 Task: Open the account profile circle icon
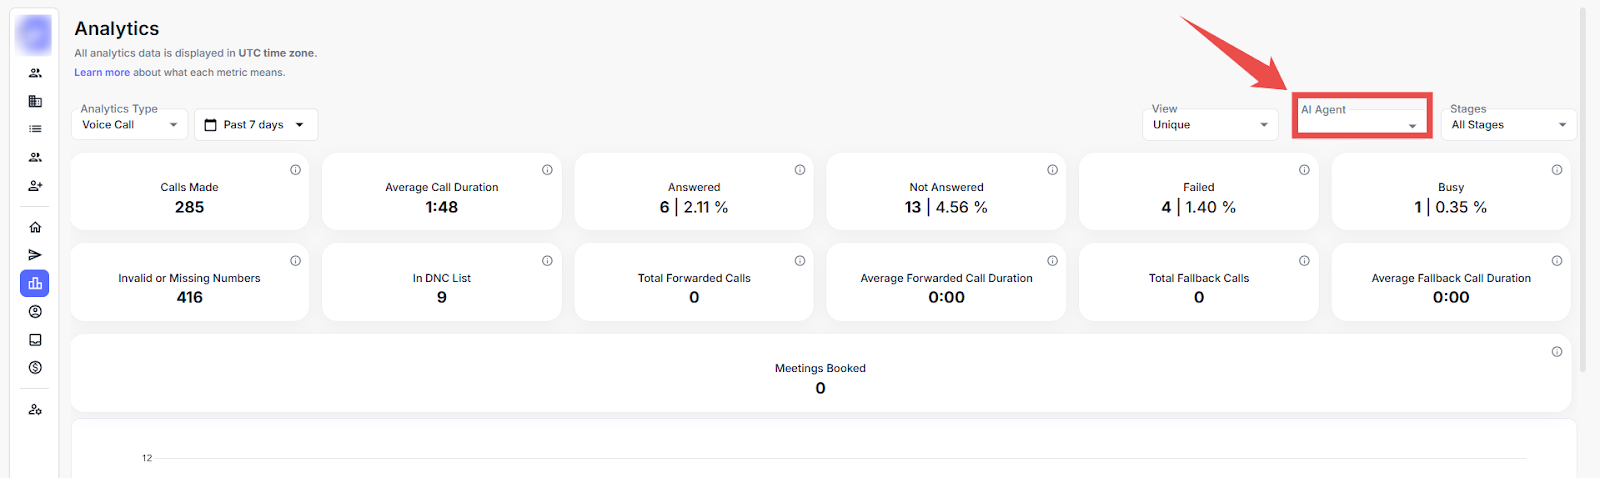click(35, 312)
